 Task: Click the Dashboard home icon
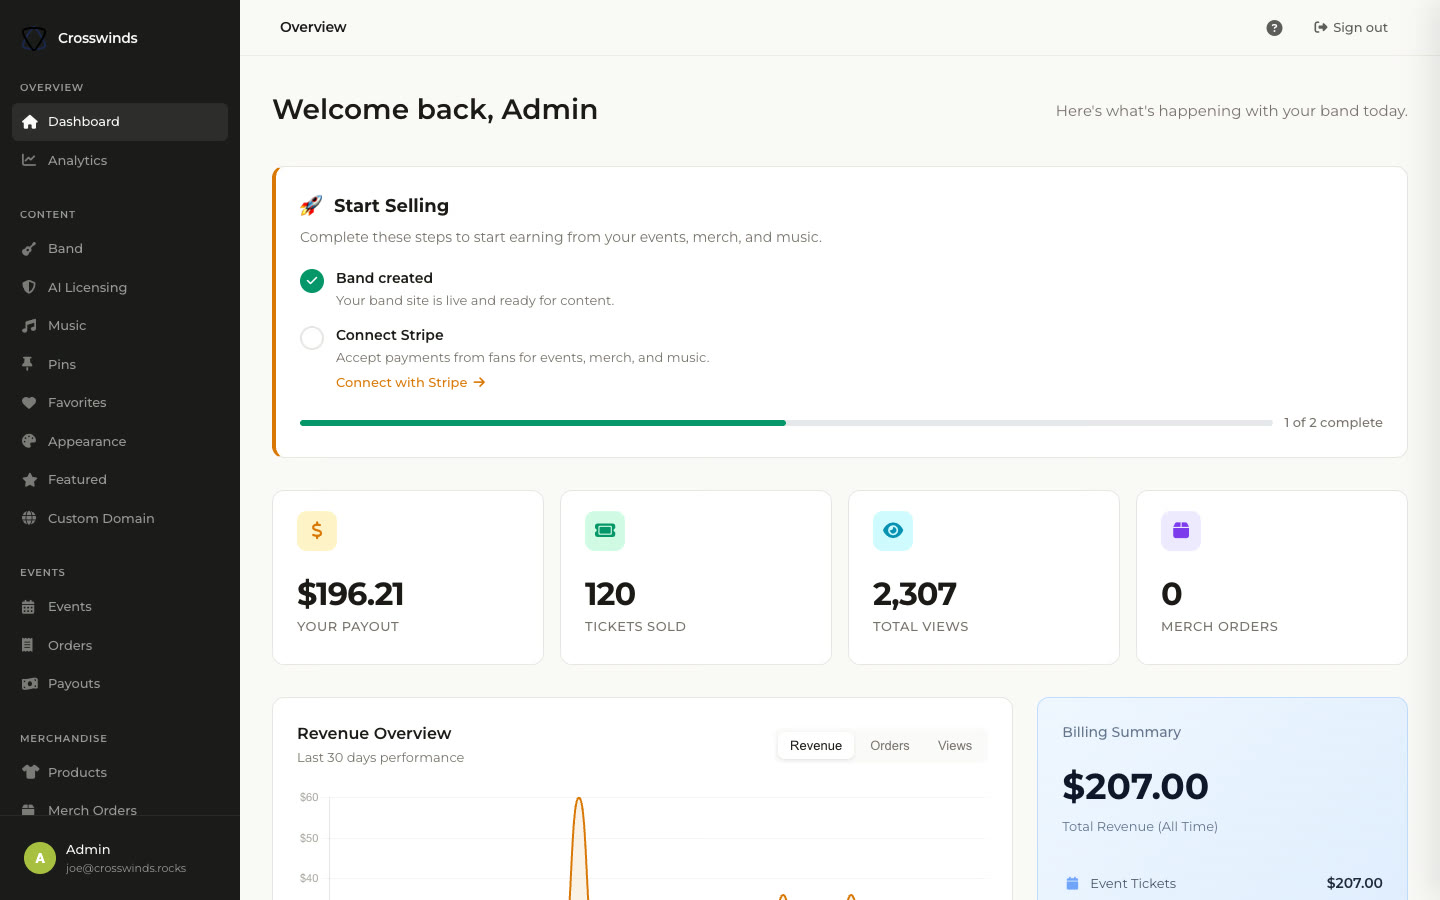pyautogui.click(x=29, y=122)
